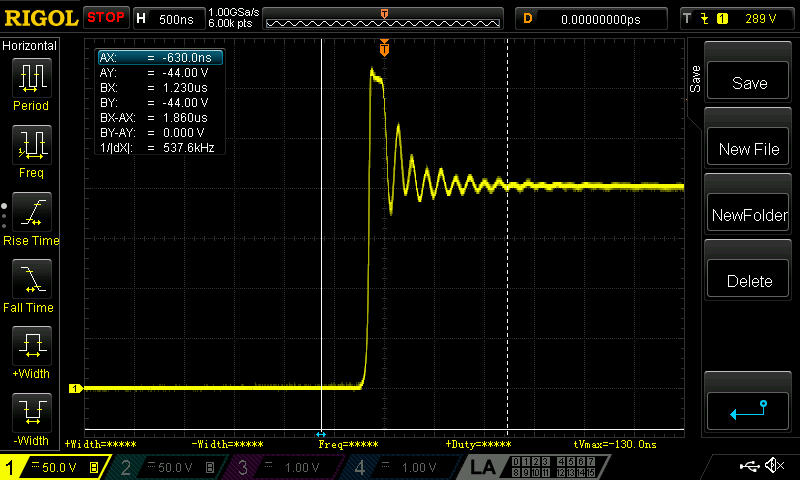Toggle the muted speaker sound icon
Image resolution: width=800 pixels, height=480 pixels.
(774, 466)
